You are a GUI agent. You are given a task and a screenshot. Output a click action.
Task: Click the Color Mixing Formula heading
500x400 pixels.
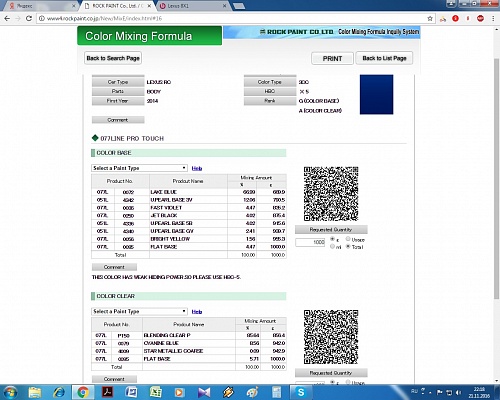pos(138,36)
